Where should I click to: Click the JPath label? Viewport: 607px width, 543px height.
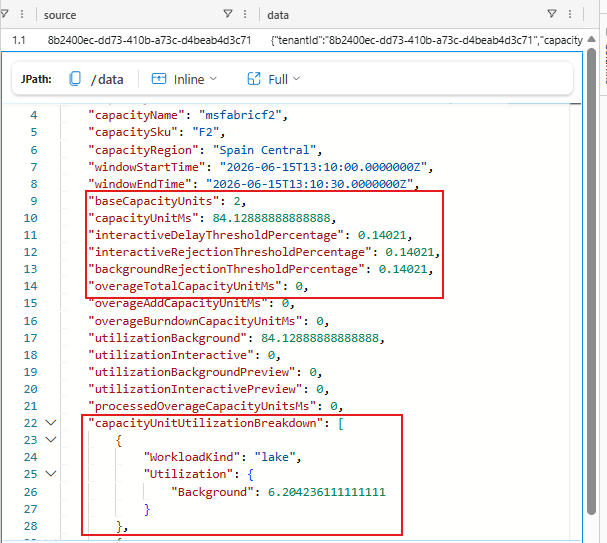tap(36, 79)
